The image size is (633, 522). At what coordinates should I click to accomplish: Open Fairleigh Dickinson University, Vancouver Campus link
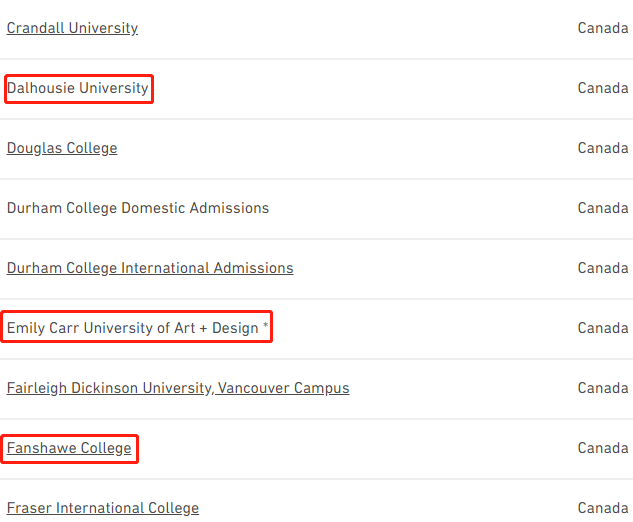[178, 388]
